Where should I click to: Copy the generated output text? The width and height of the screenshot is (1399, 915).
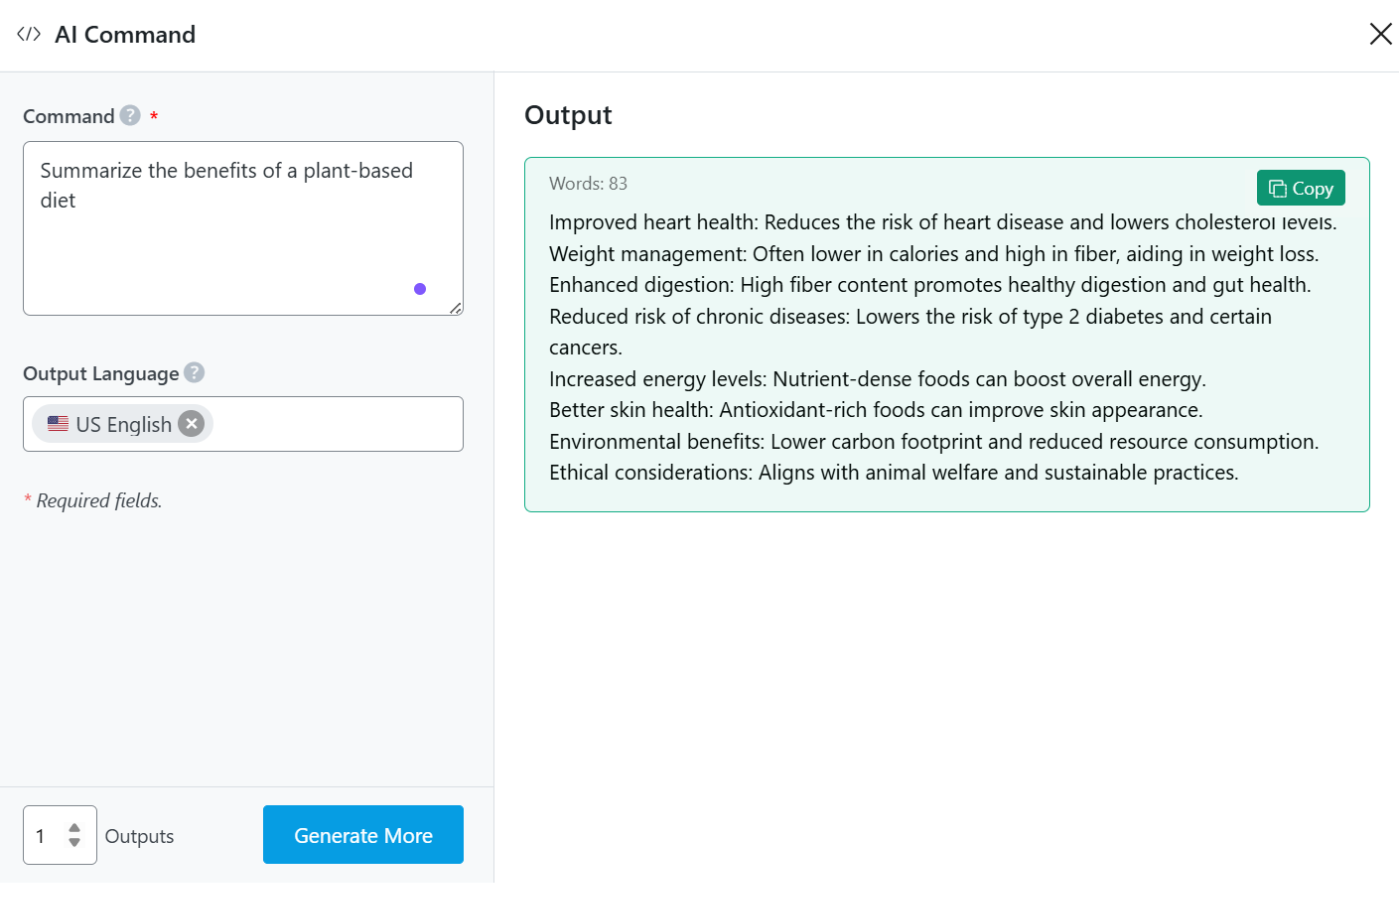(x=1300, y=188)
